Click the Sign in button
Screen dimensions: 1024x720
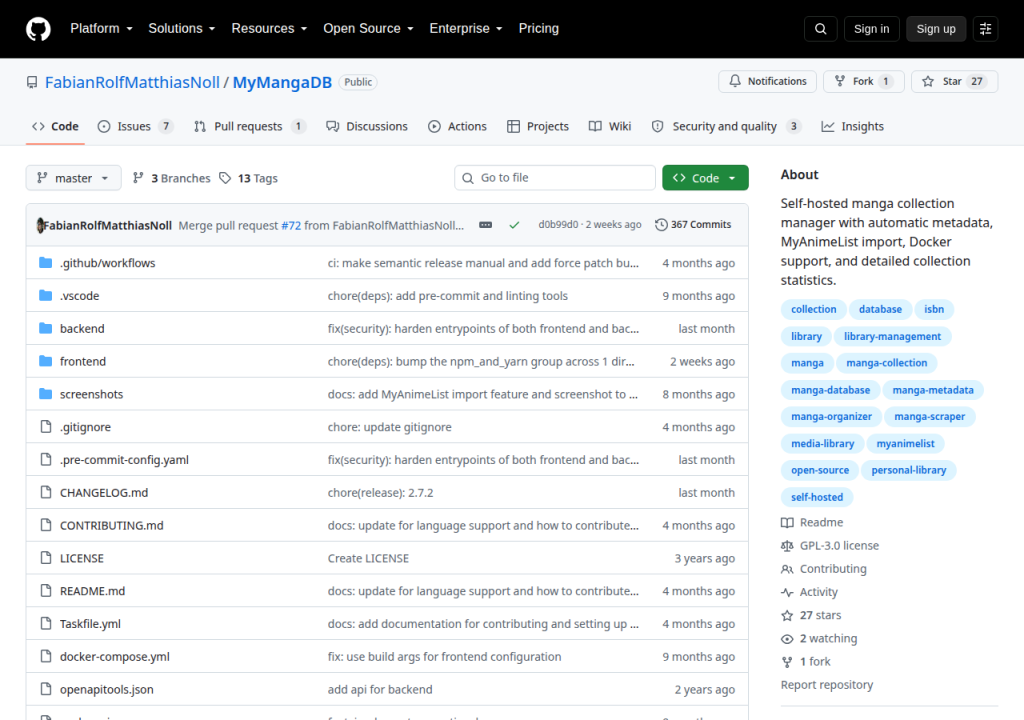[x=871, y=29]
